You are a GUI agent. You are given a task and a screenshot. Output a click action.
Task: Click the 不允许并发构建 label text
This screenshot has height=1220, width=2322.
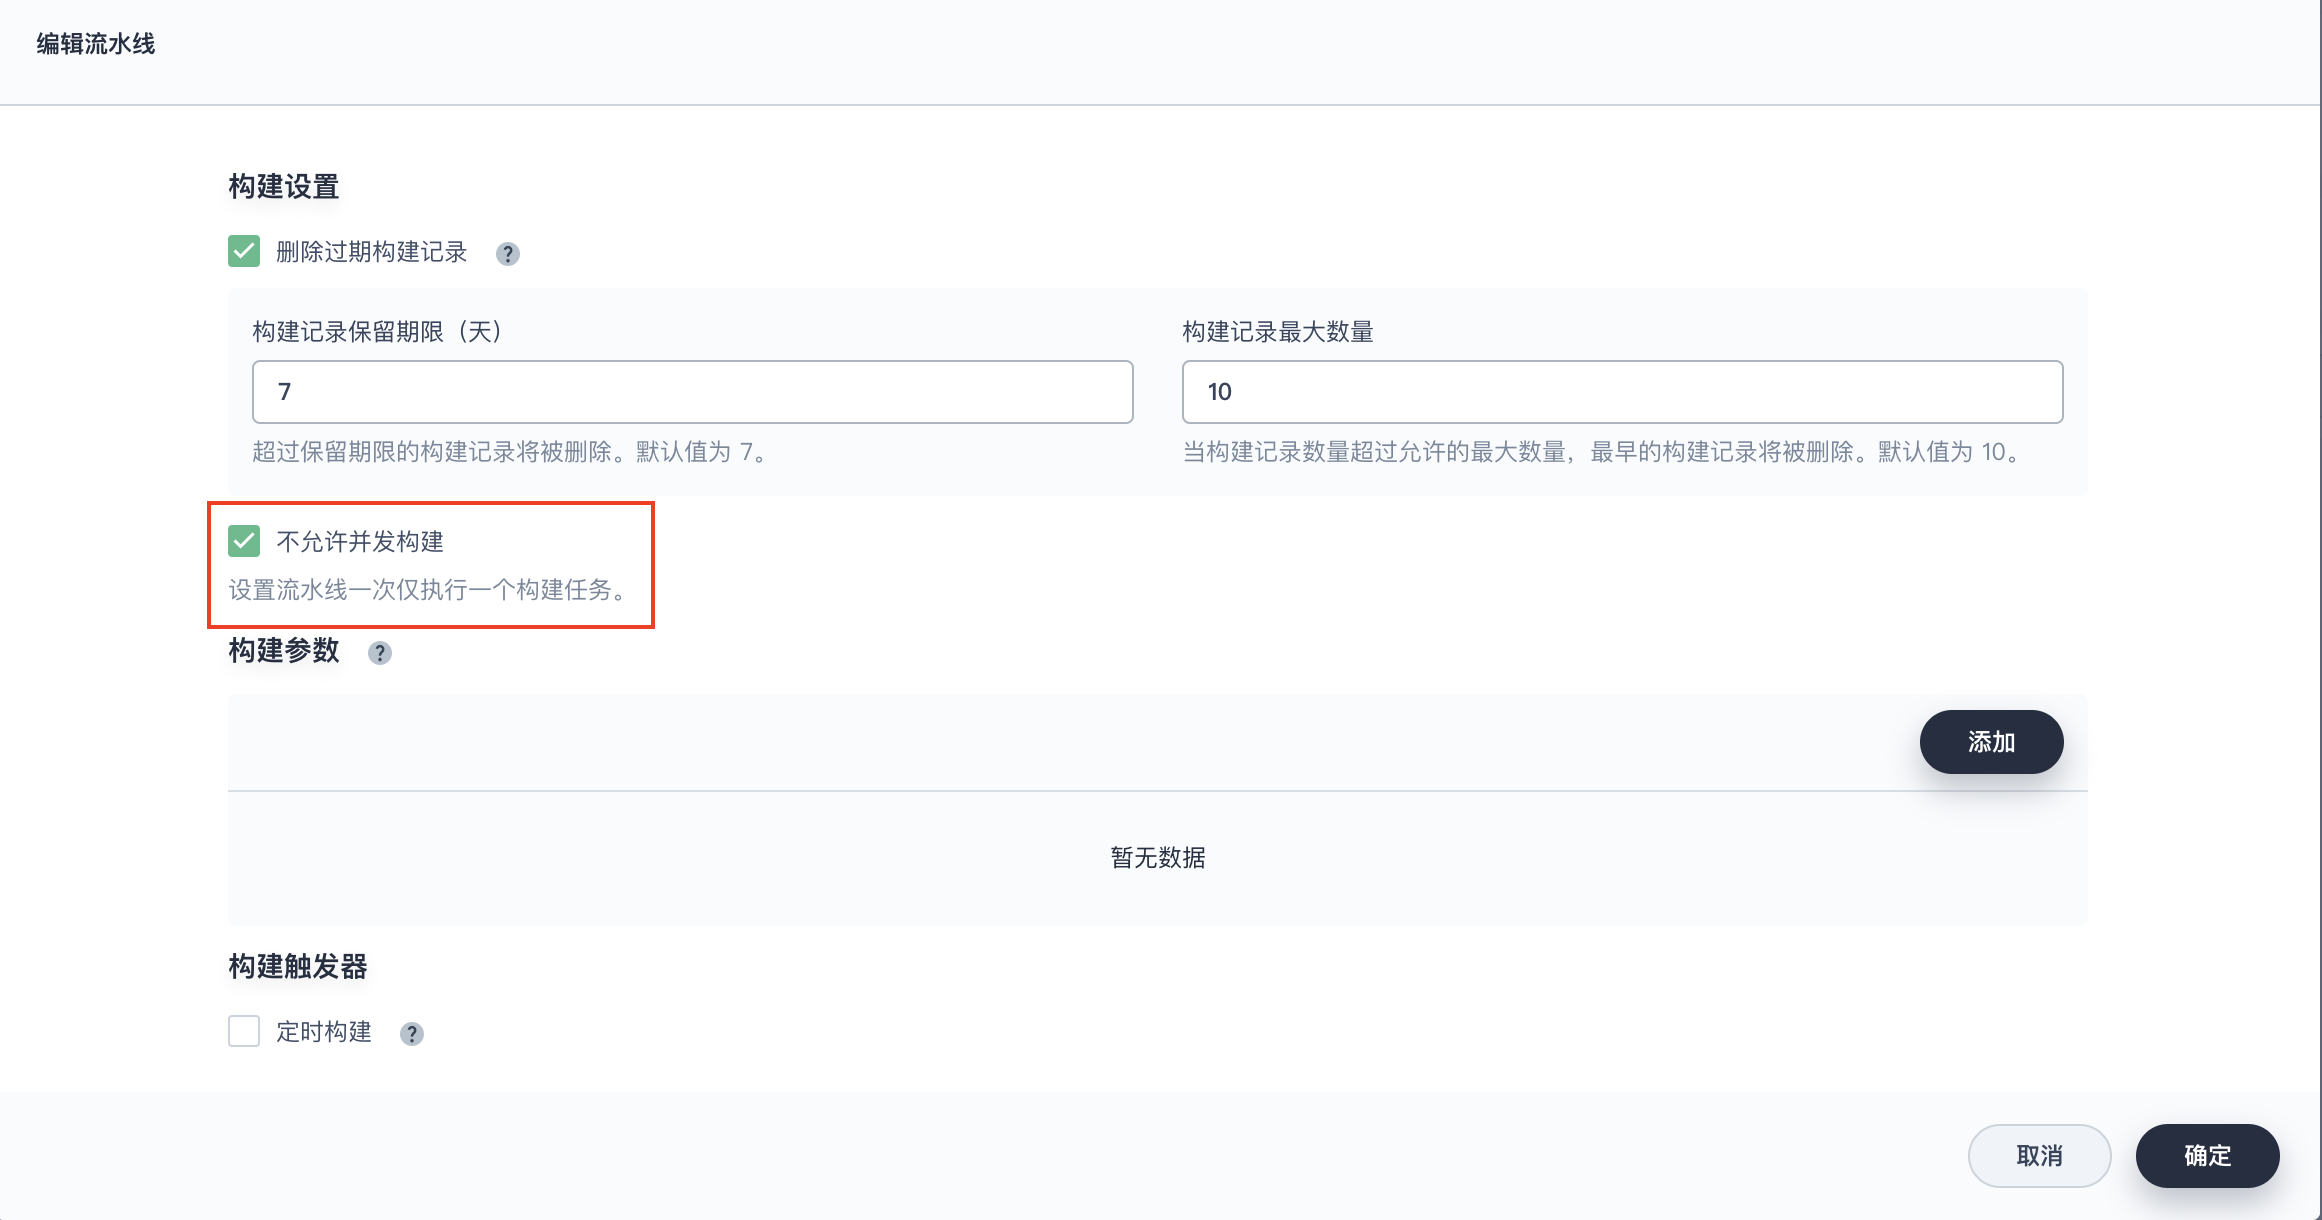point(360,542)
